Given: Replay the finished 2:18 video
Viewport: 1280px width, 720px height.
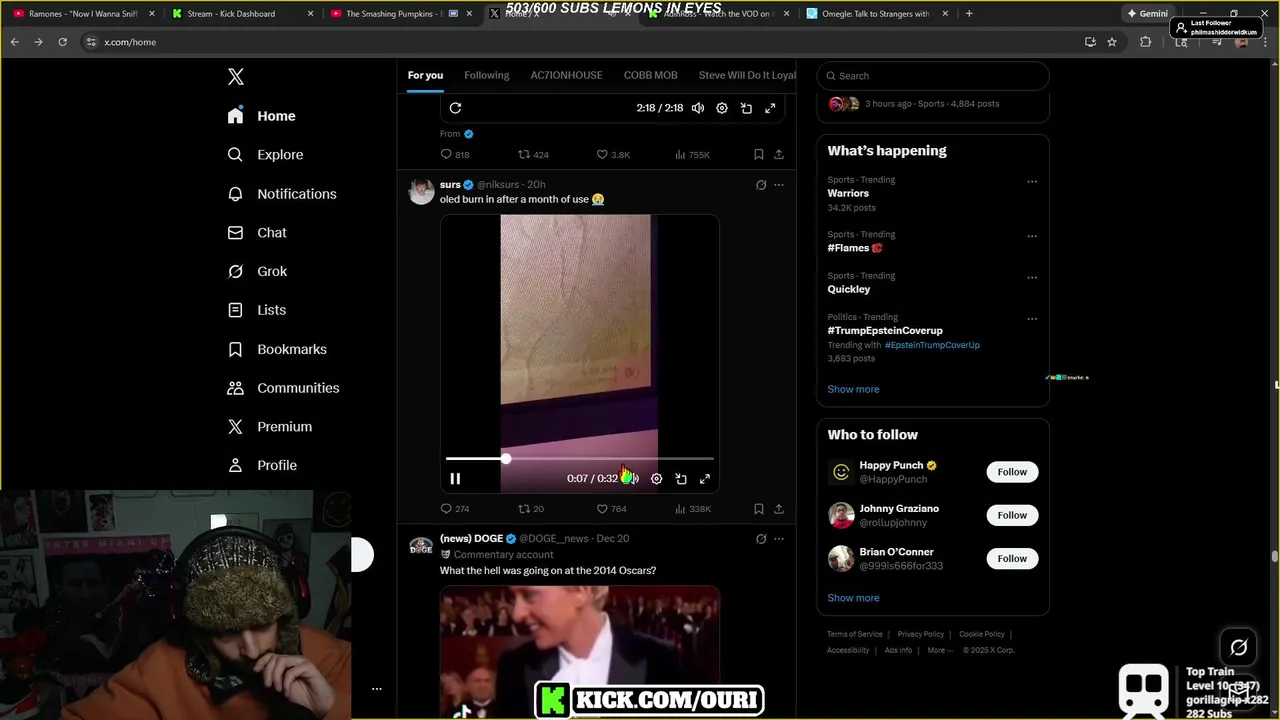Looking at the screenshot, I should [455, 108].
